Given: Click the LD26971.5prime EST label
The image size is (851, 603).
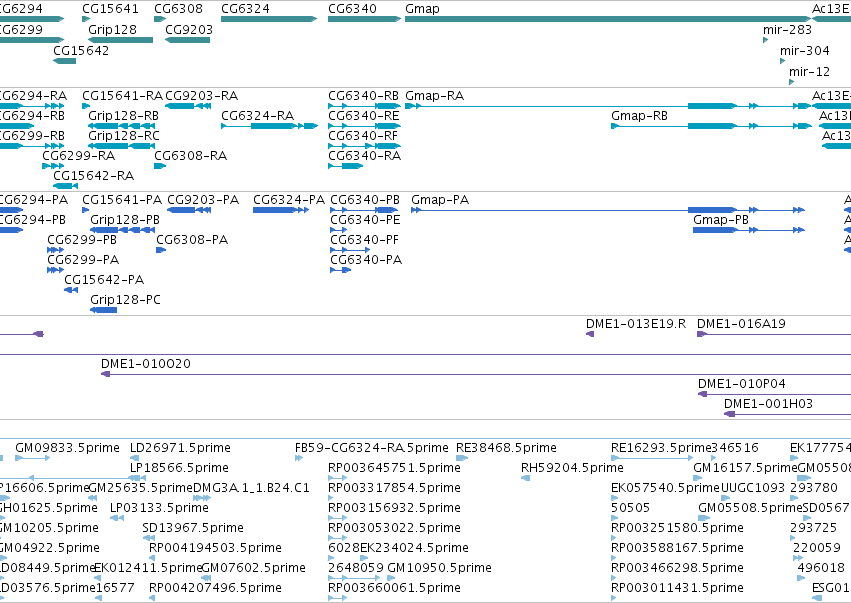Looking at the screenshot, I should click(180, 448).
